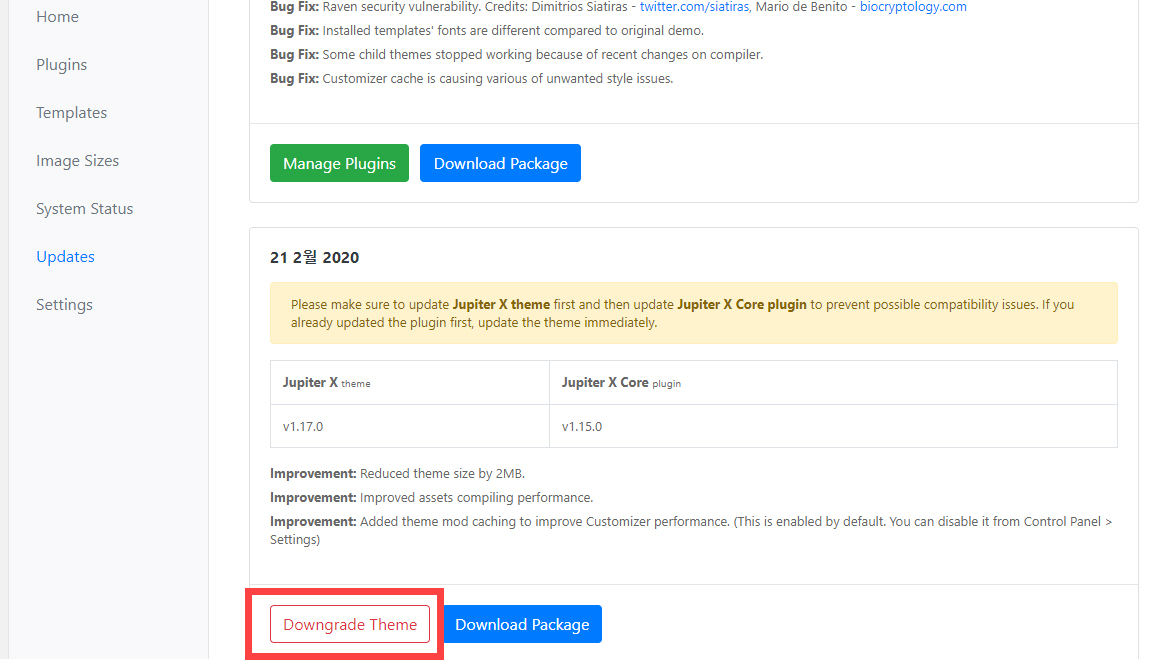Image resolution: width=1153 pixels, height=660 pixels.
Task: Select the v1.17.0 version cell
Action: 410,426
